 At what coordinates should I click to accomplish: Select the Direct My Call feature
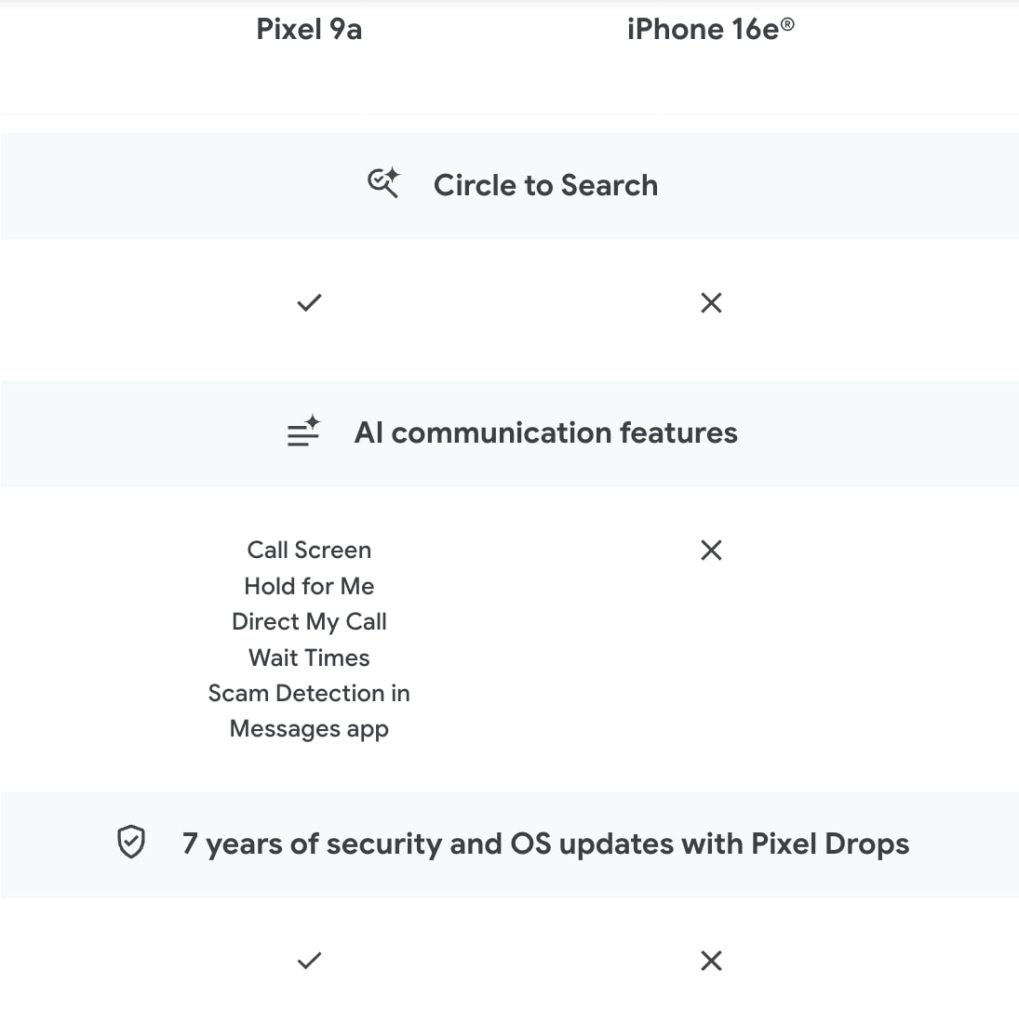pyautogui.click(x=309, y=621)
